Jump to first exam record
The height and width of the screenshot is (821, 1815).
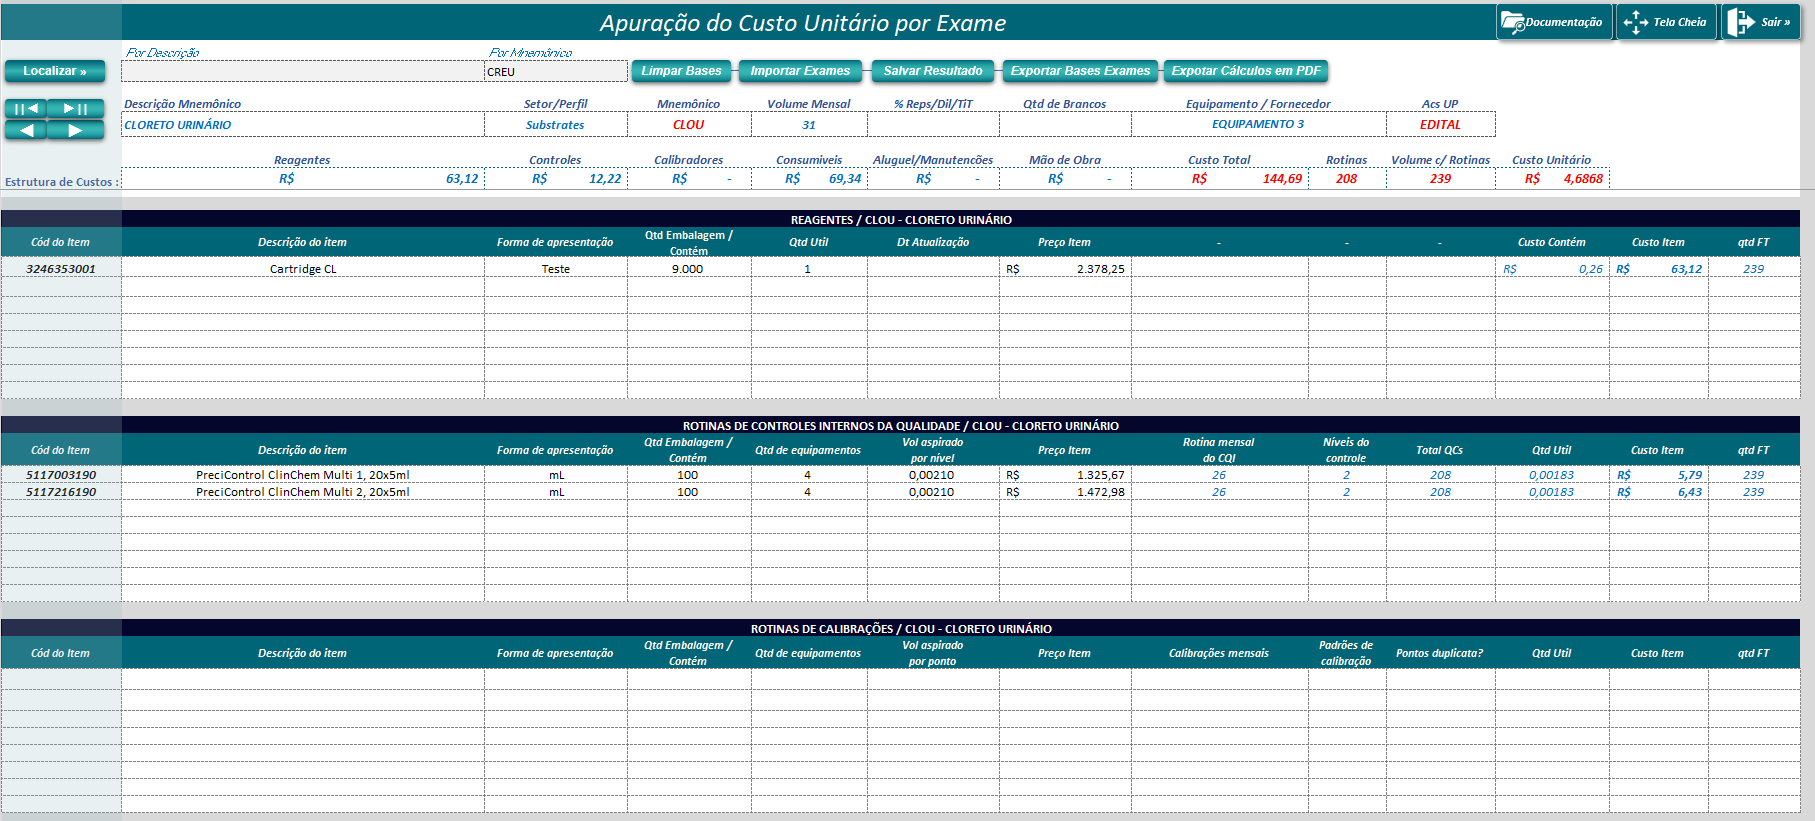tap(27, 108)
